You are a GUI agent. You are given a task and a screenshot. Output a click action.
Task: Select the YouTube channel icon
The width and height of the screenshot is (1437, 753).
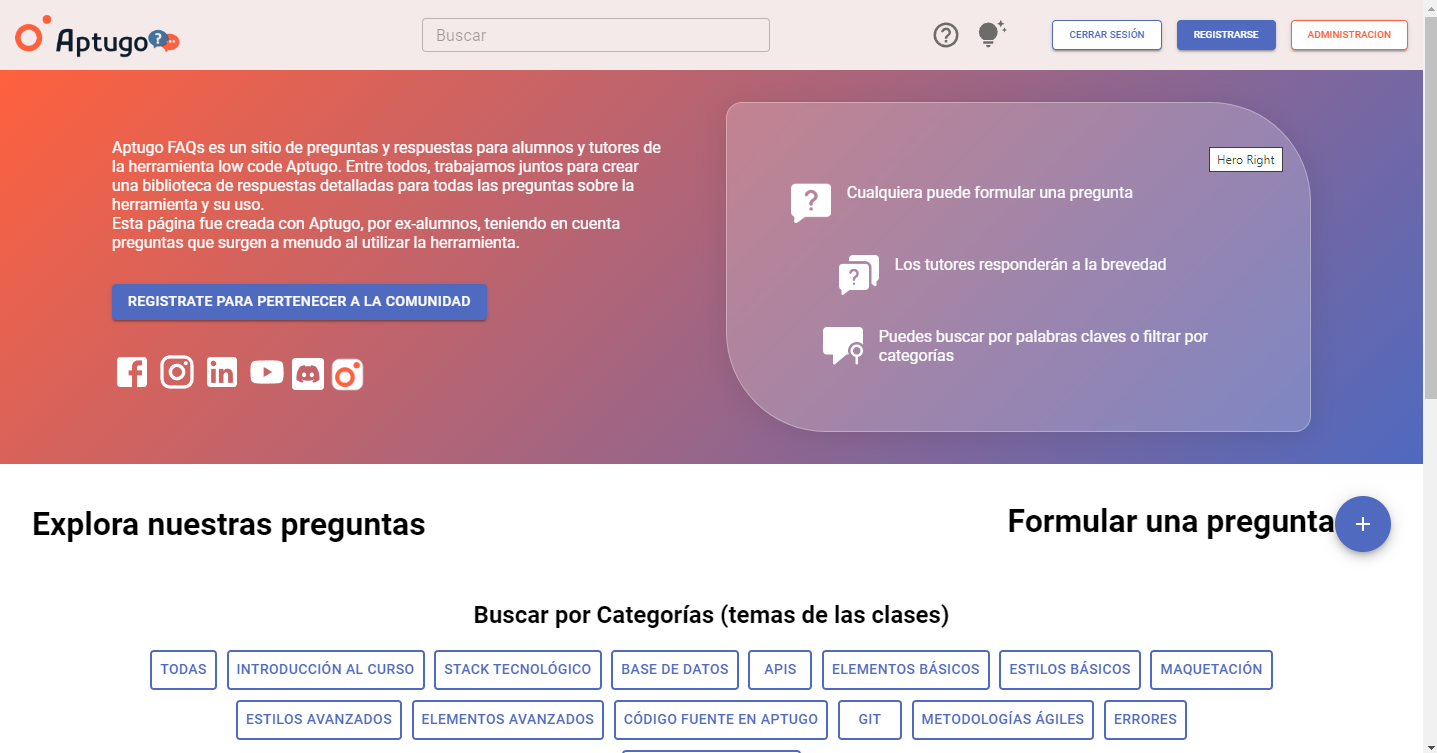pos(266,372)
